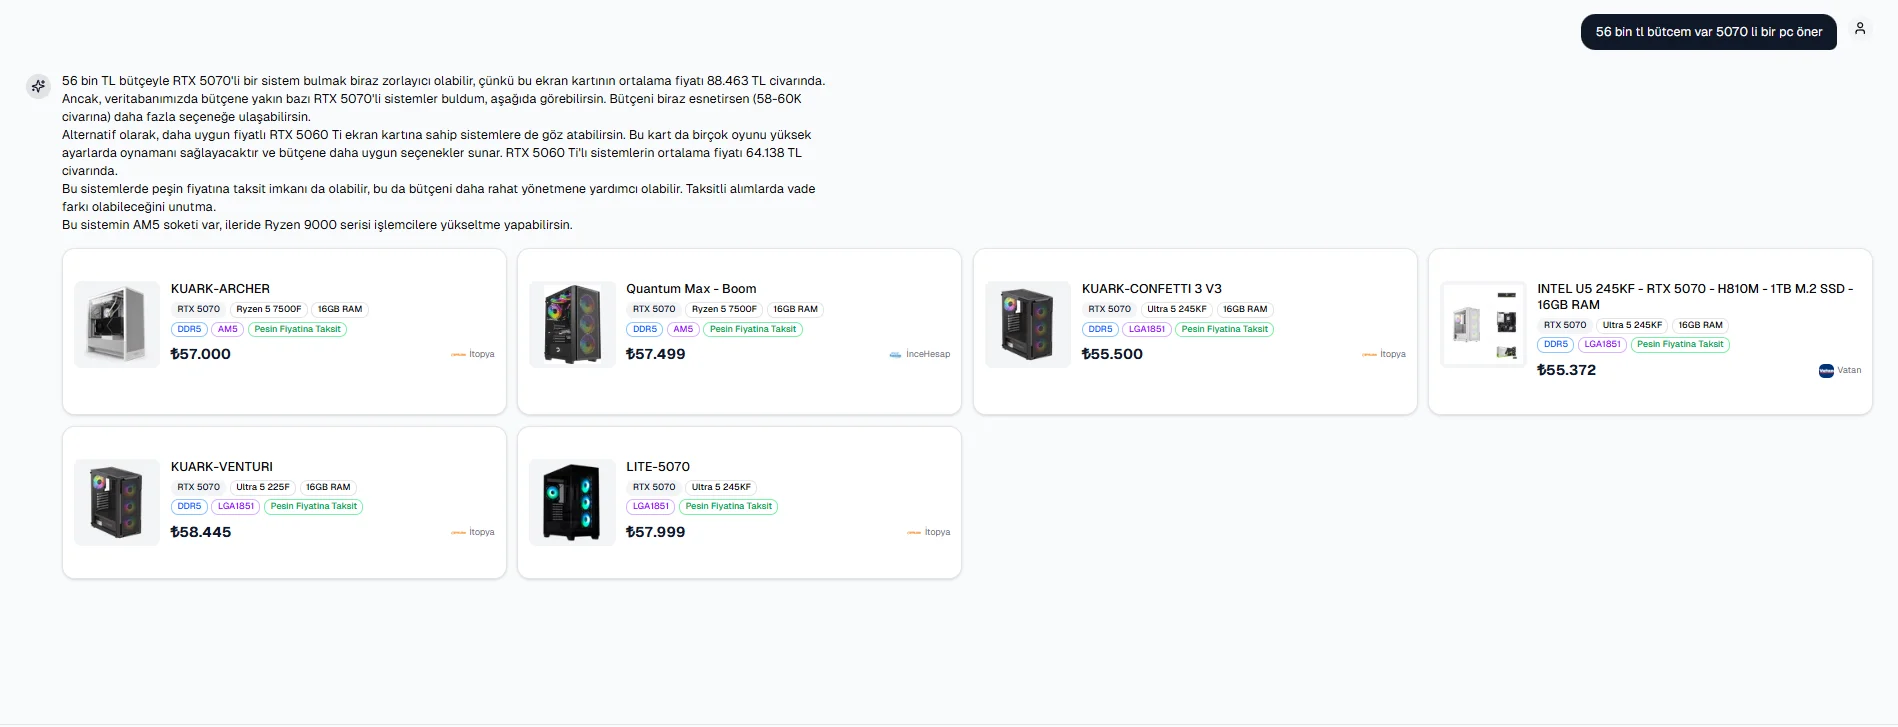This screenshot has width=1898, height=727.
Task: Click the Ultra 5 245KF tag on INTEL U5 card
Action: (1632, 325)
